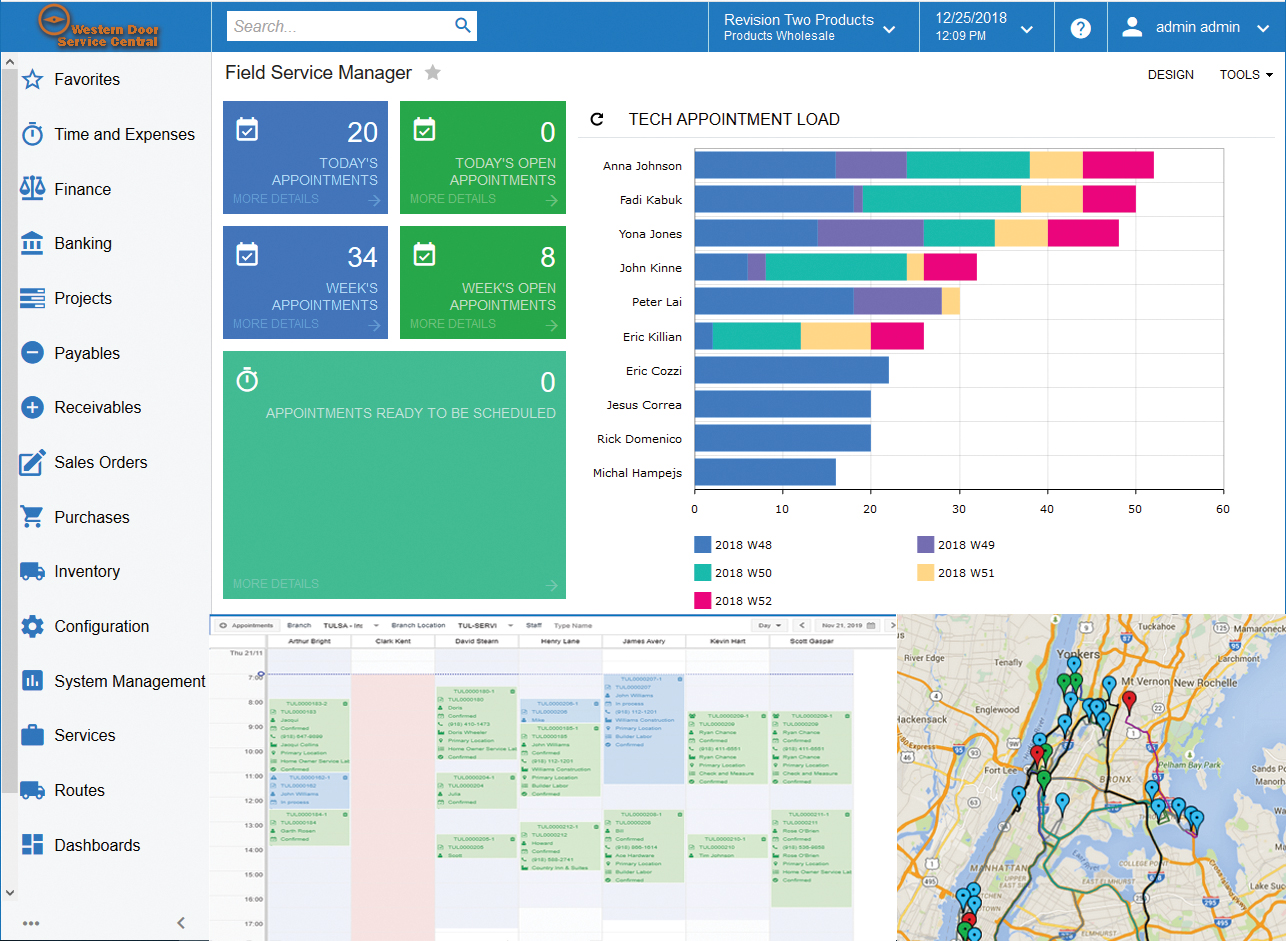The width and height of the screenshot is (1286, 941).
Task: Go to the Banking module
Action: pos(83,243)
